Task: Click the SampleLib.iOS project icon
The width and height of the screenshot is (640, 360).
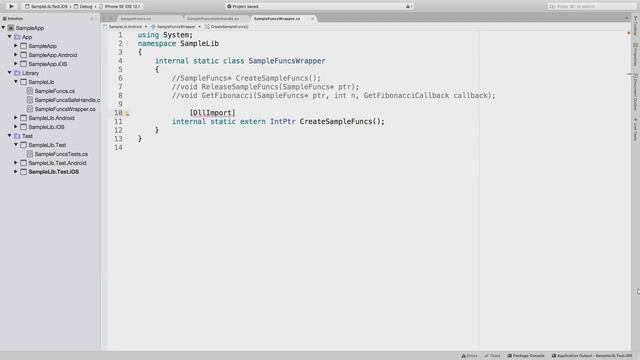Action: tap(23, 127)
